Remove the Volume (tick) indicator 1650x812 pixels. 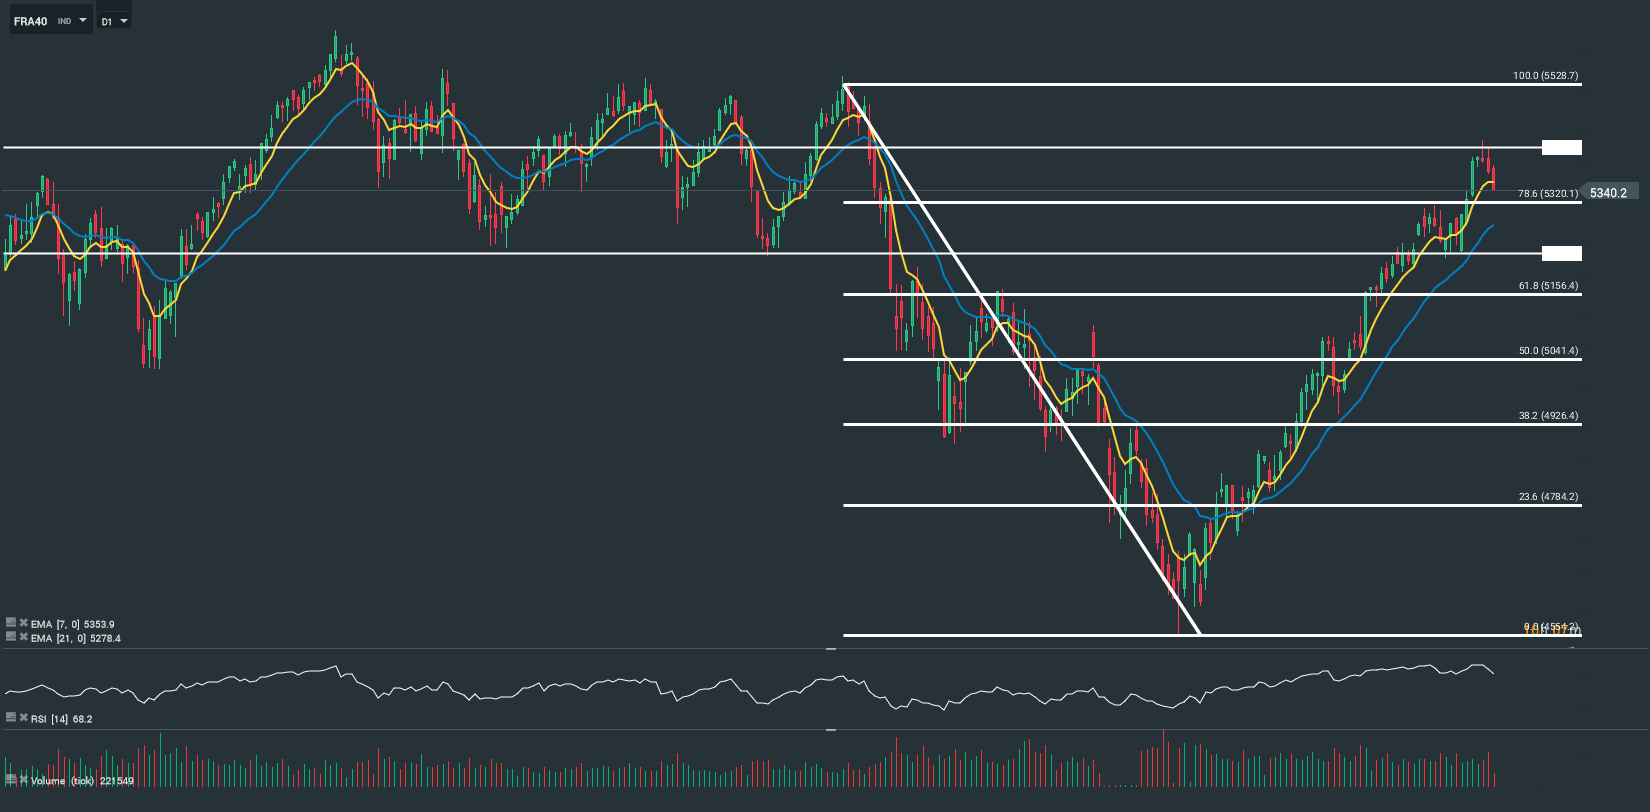23,779
